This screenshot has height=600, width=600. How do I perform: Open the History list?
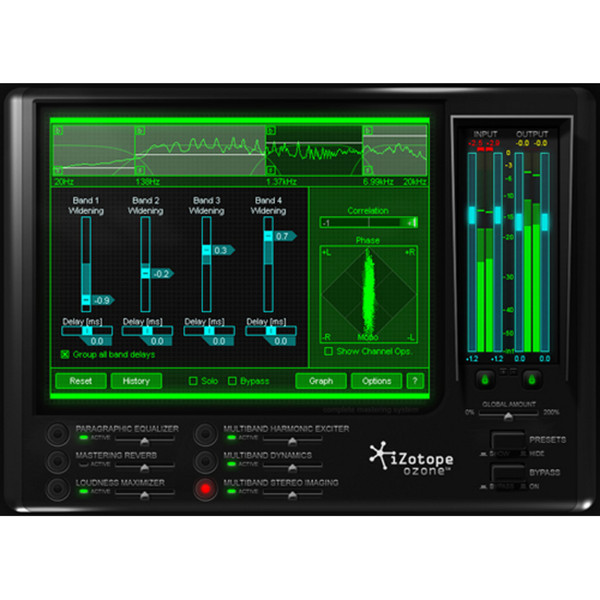pyautogui.click(x=136, y=381)
